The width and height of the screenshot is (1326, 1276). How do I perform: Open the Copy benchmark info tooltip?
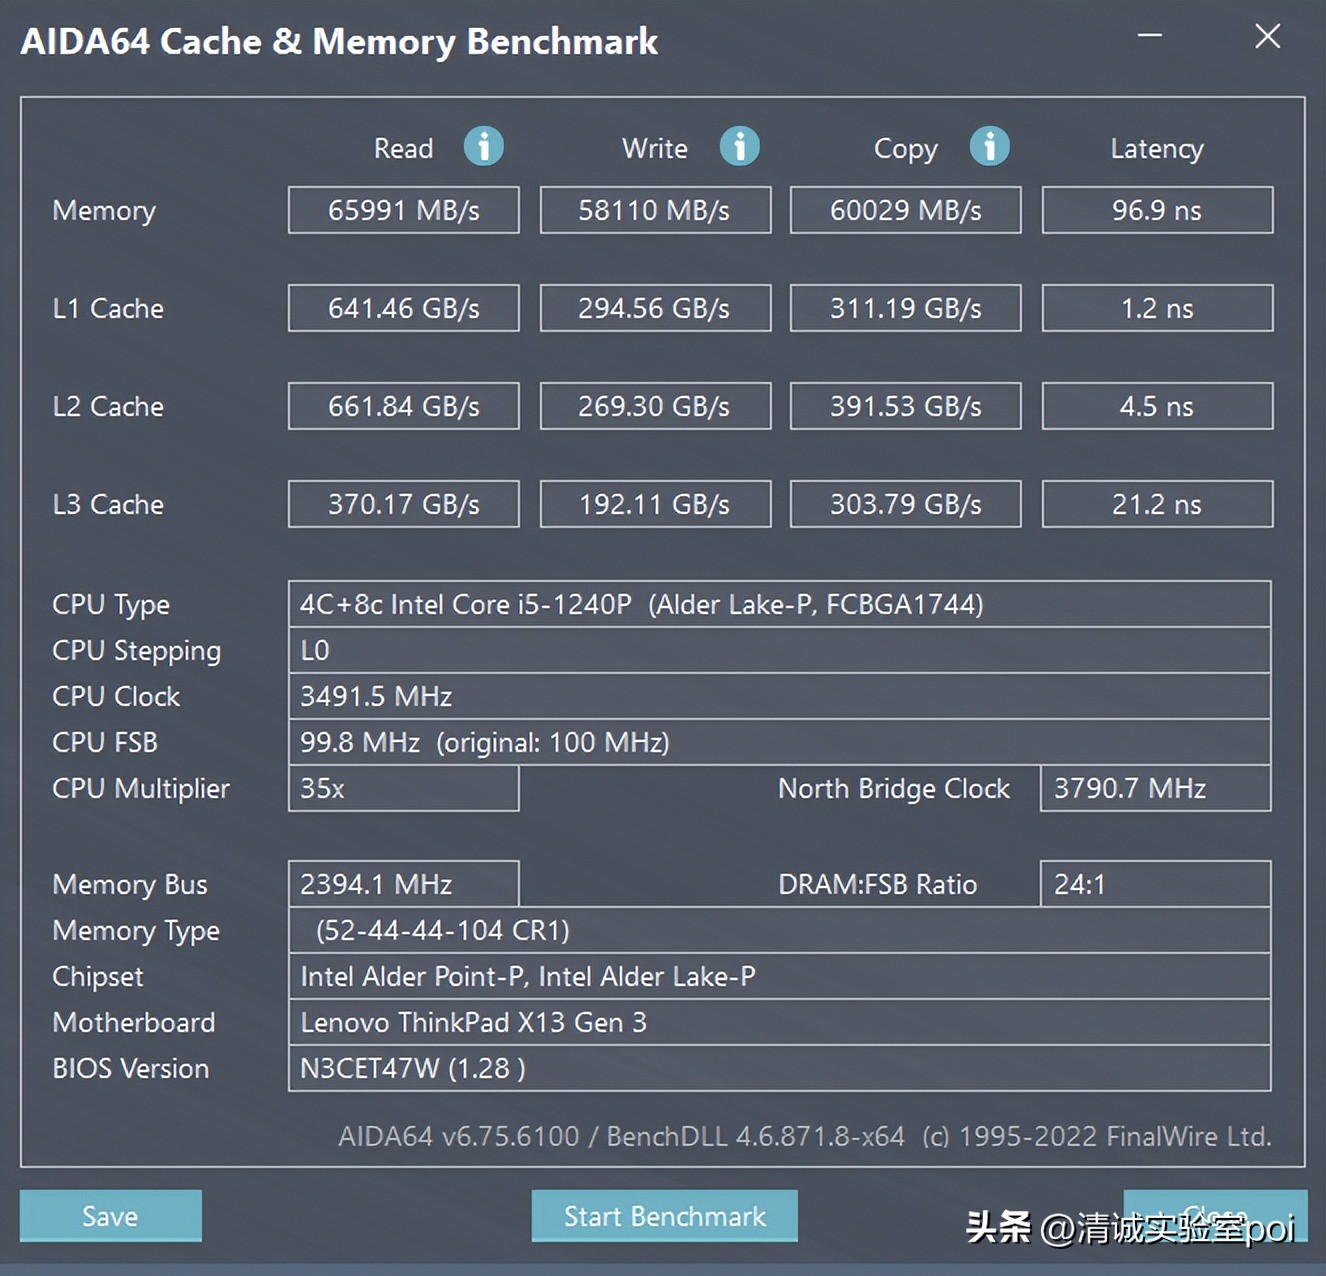[990, 147]
